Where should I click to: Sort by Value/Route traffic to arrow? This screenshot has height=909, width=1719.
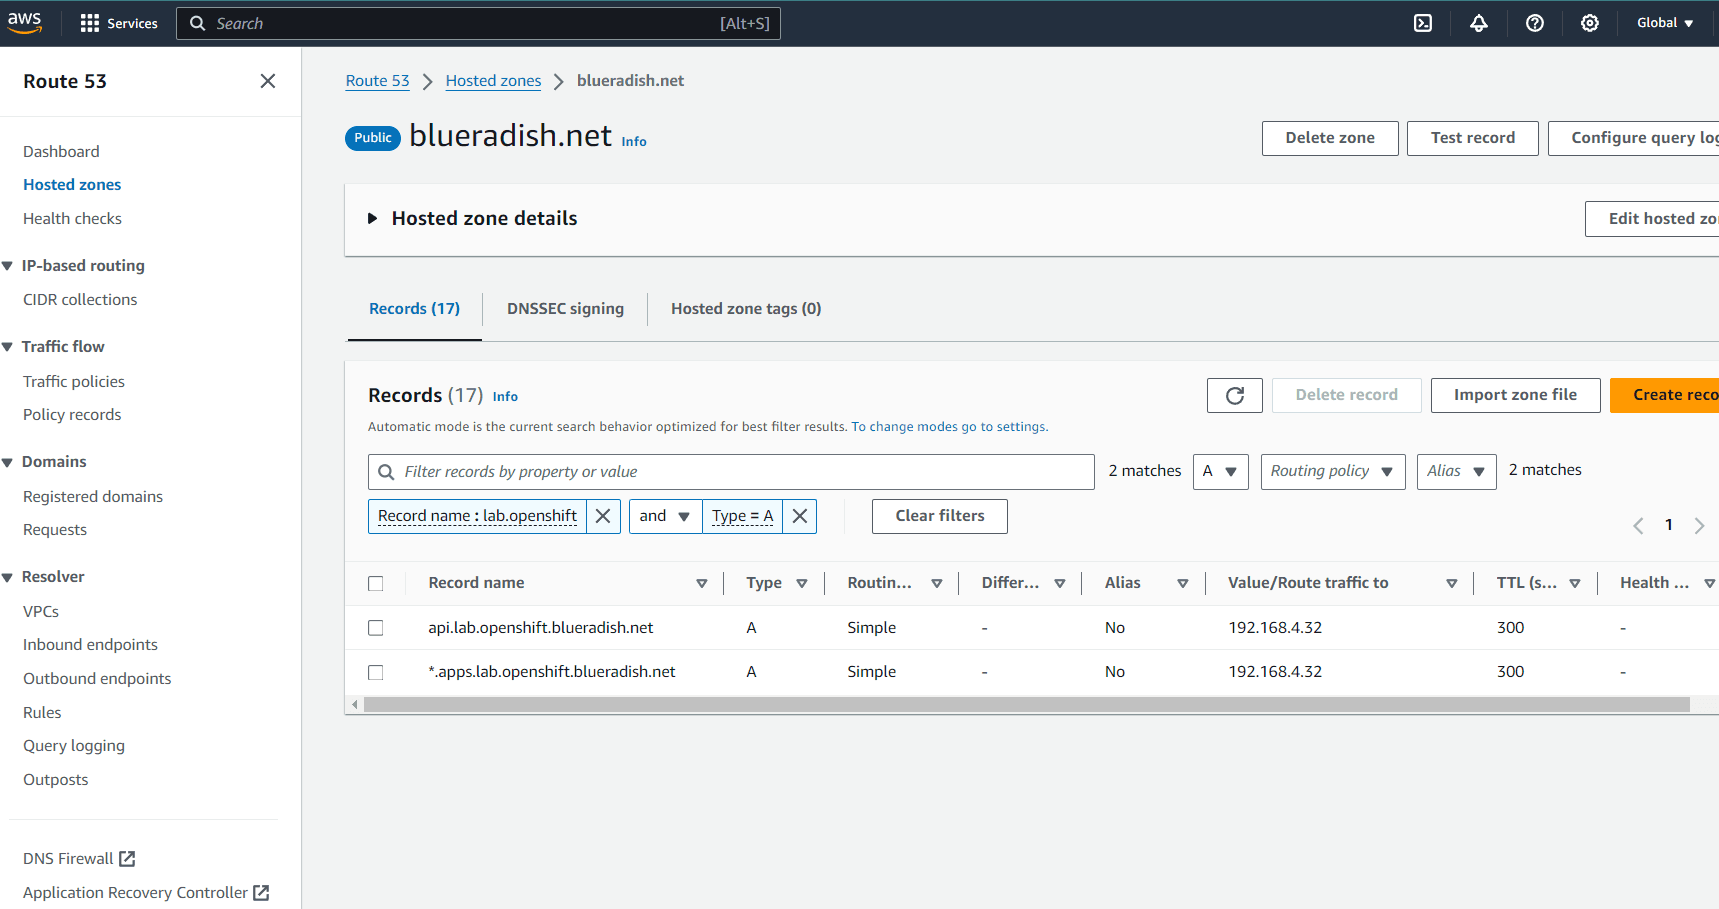coord(1452,583)
